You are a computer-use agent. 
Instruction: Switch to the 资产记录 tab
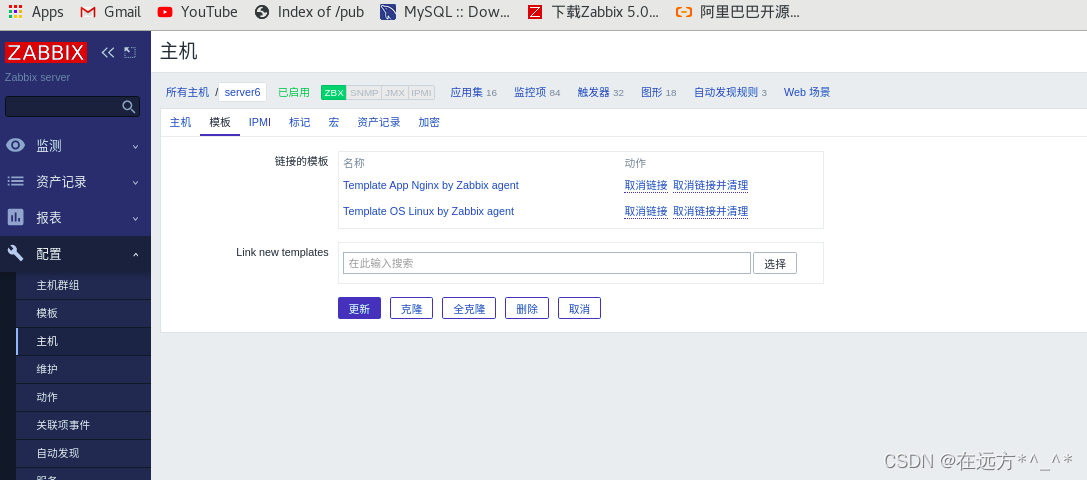click(379, 122)
